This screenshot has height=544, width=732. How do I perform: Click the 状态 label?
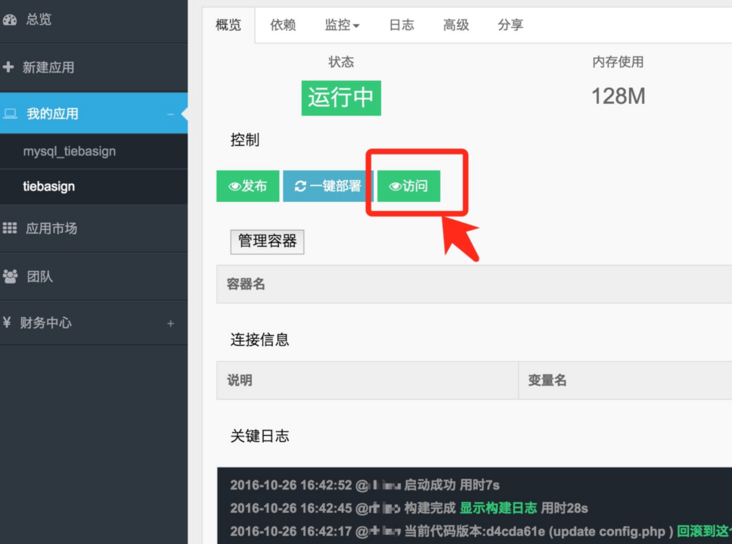pos(341,62)
